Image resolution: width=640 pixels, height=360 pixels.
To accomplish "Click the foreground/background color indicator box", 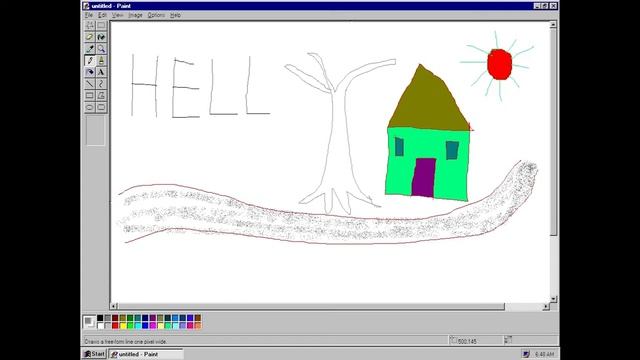I will click(x=89, y=322).
